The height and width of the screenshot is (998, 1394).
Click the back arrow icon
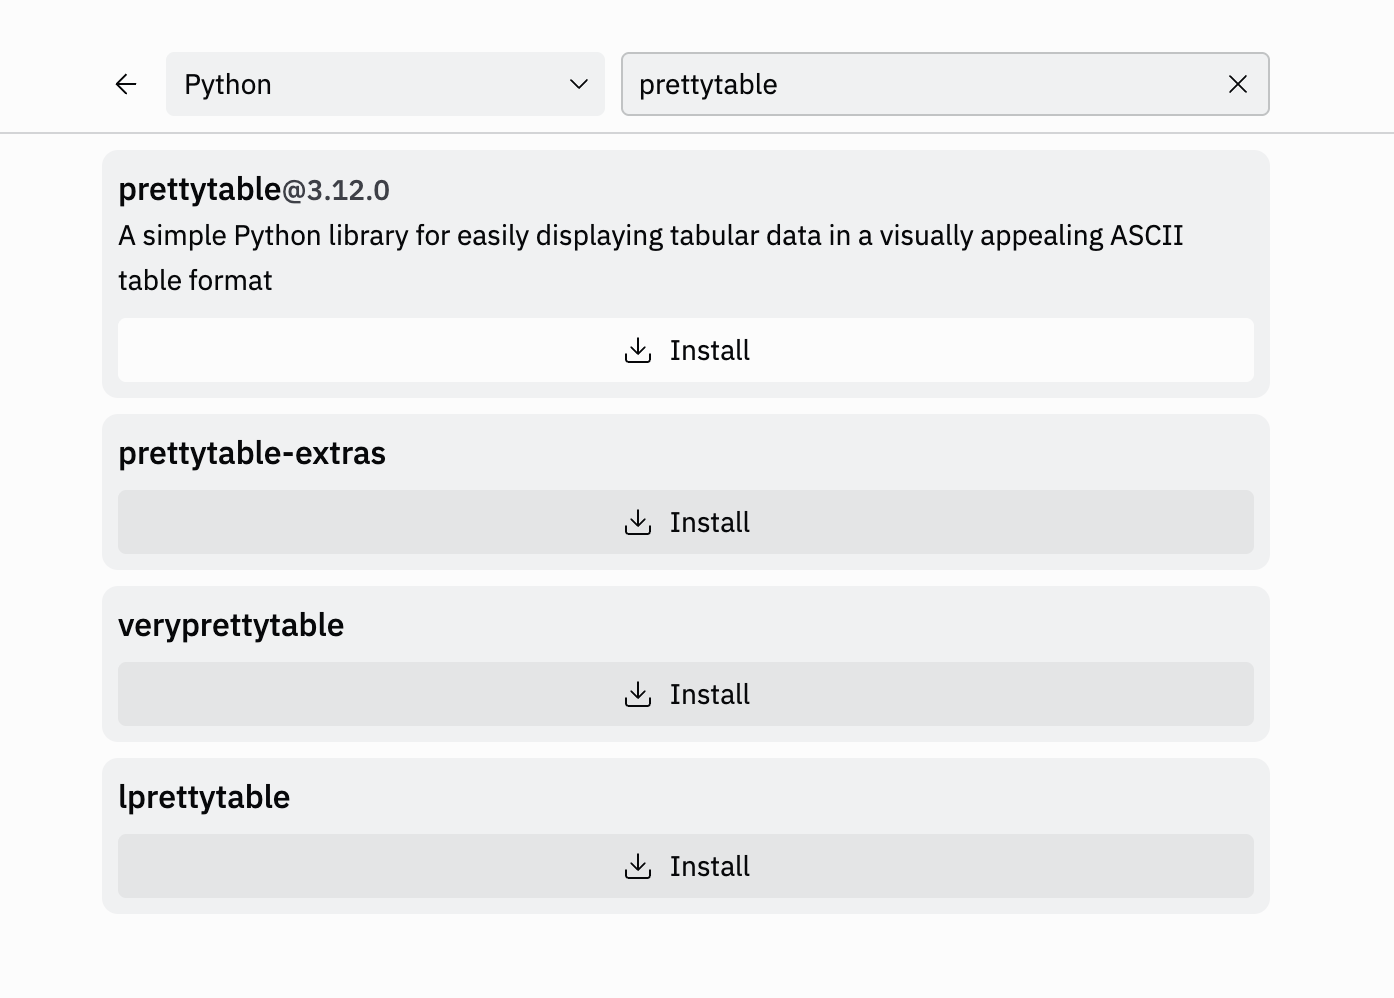pyautogui.click(x=126, y=84)
